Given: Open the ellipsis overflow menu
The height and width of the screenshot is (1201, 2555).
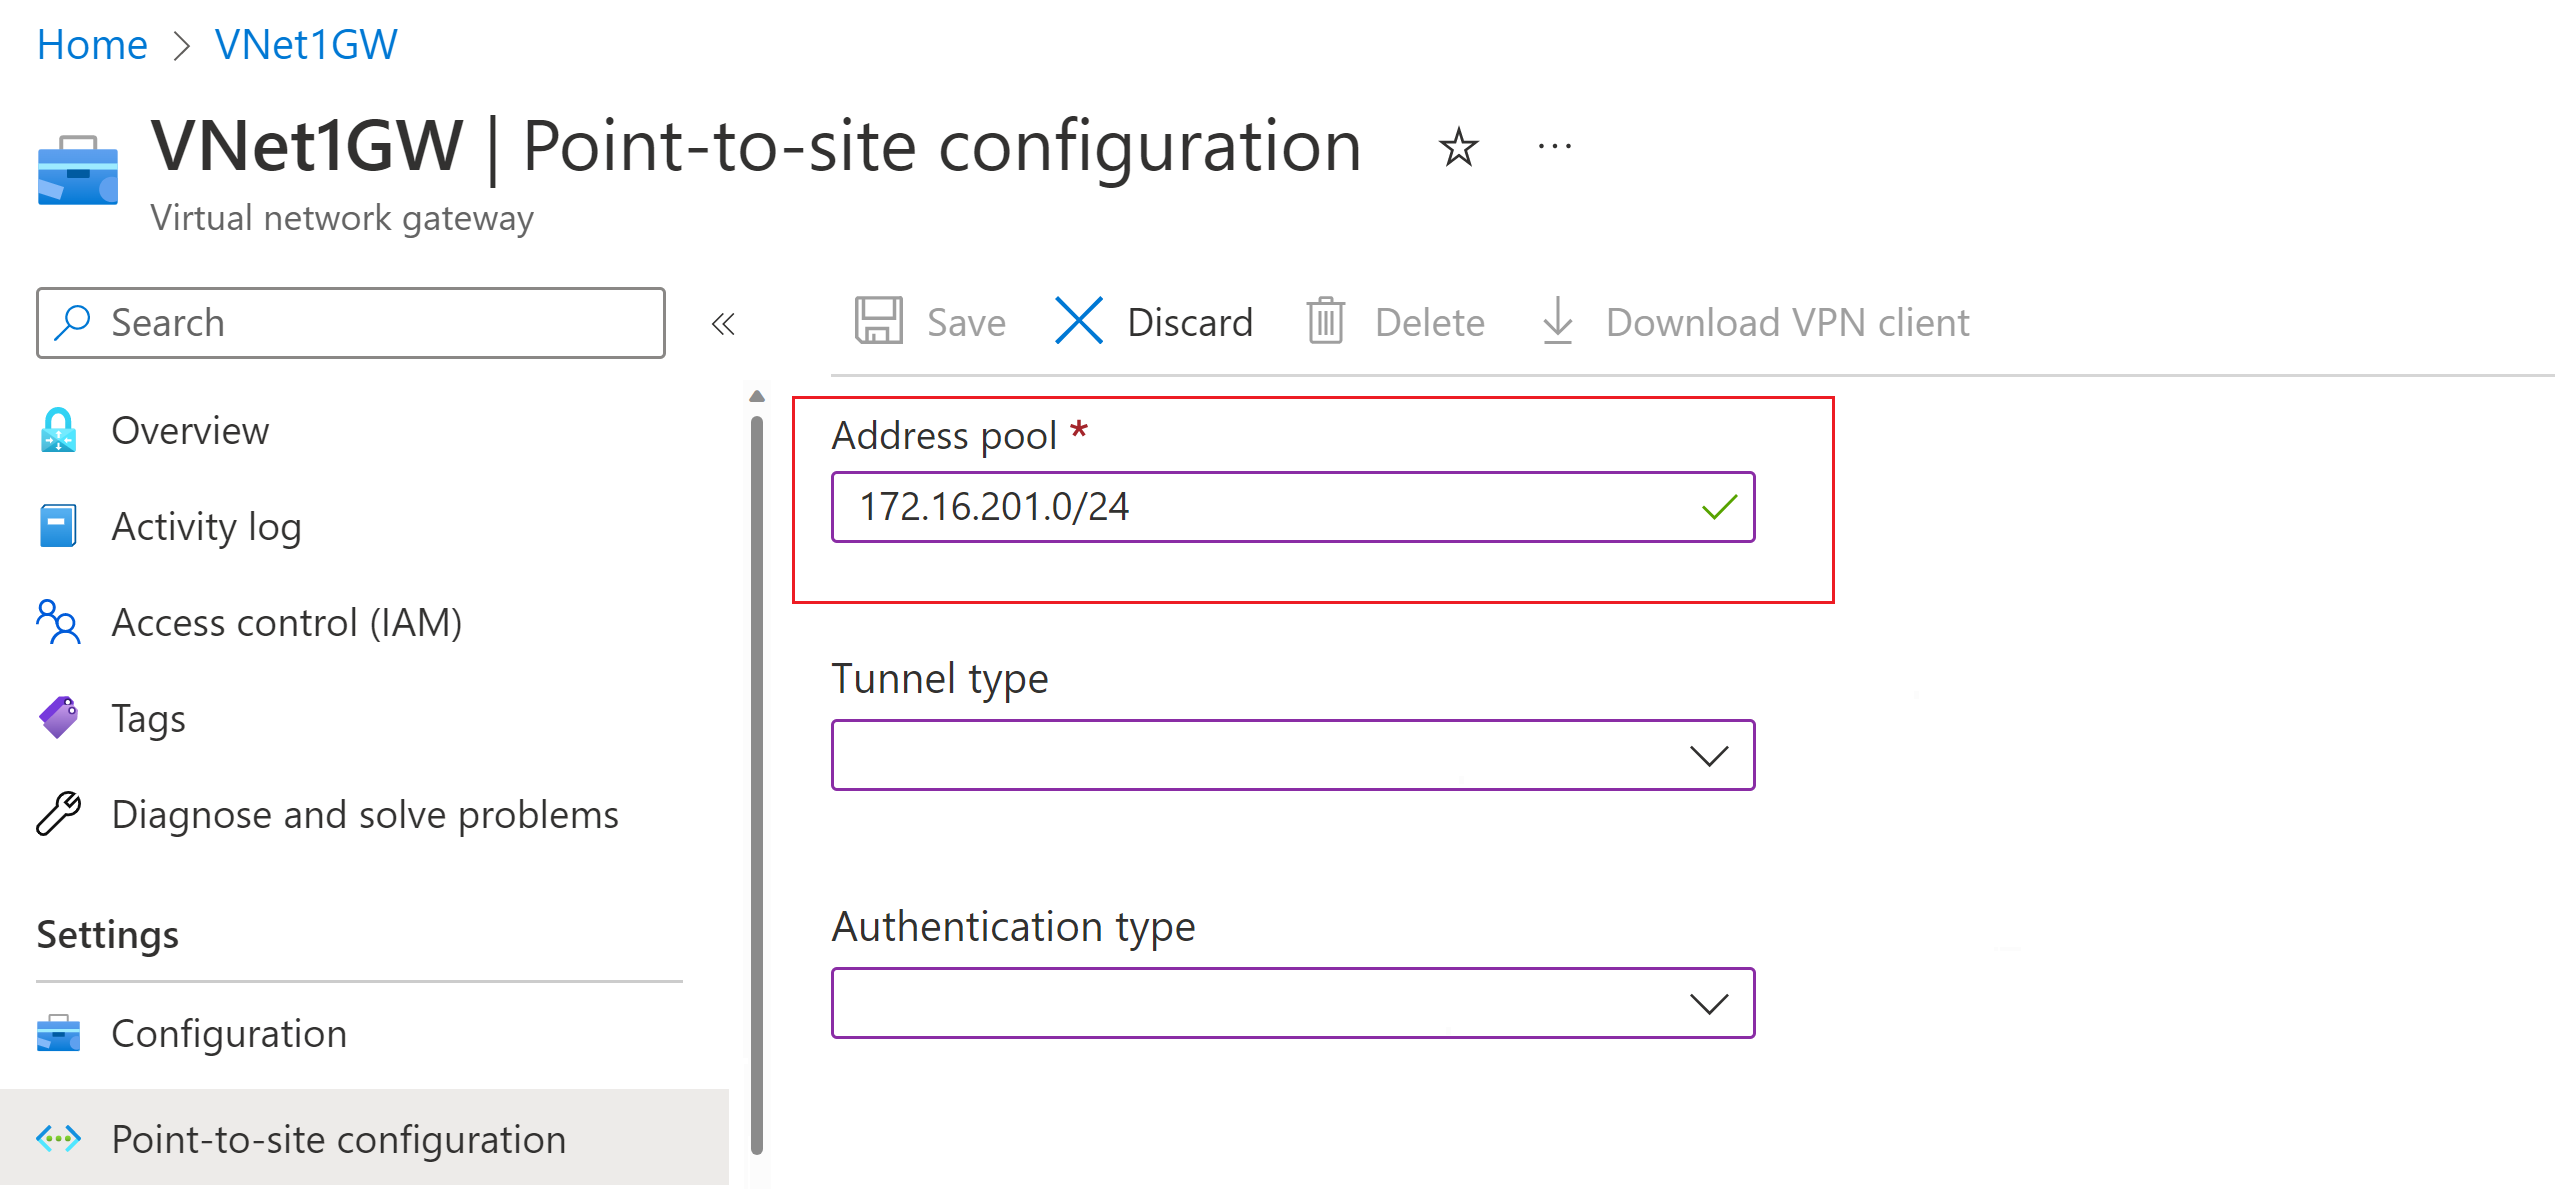Looking at the screenshot, I should click(1554, 146).
